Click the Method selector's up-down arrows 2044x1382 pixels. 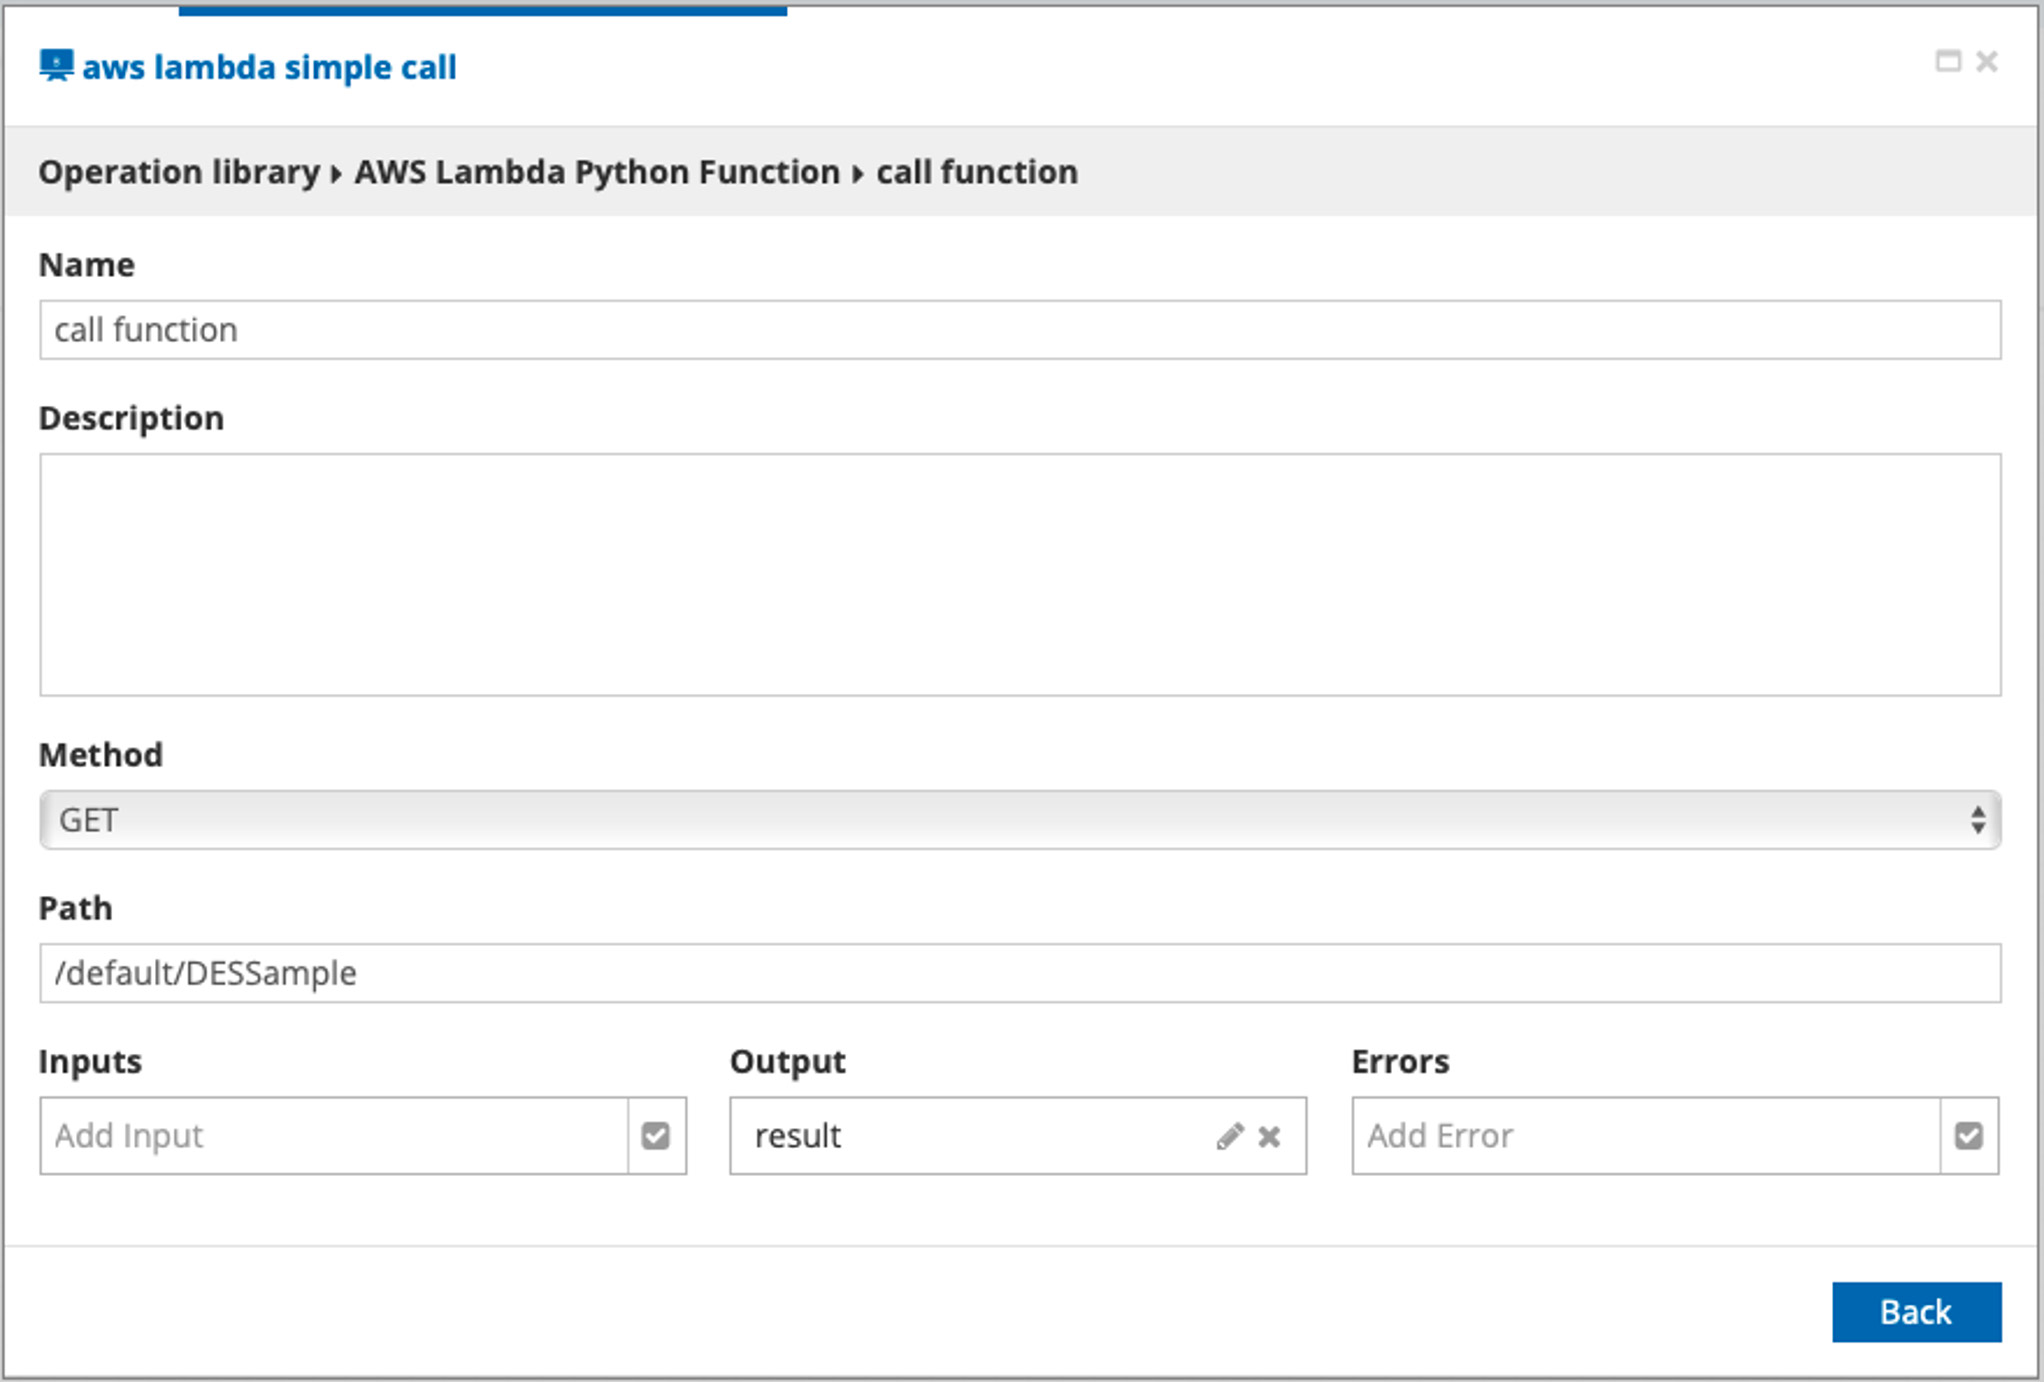1977,820
